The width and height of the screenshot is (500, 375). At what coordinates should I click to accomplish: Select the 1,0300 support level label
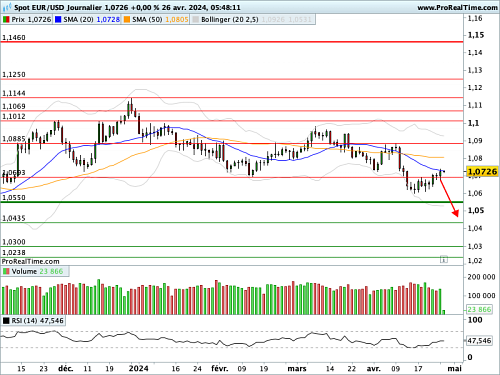(14, 242)
